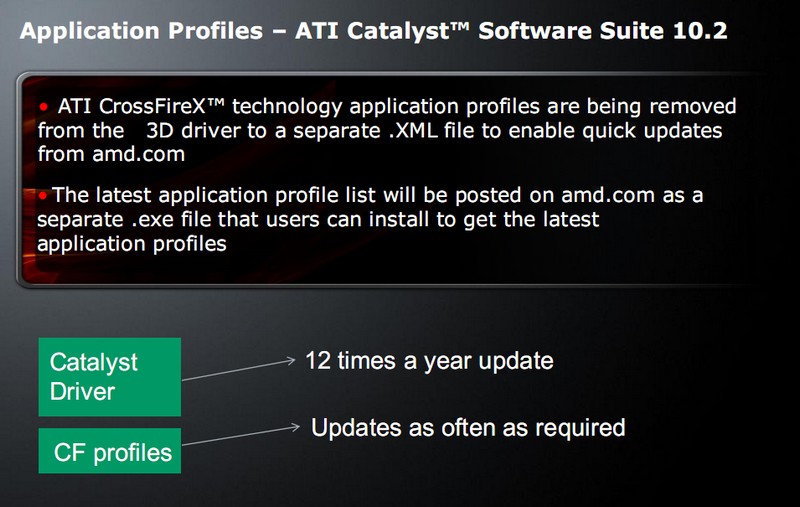Click amd.com in the first bullet
Screen dimensions: 800x507
pyautogui.click(x=139, y=154)
